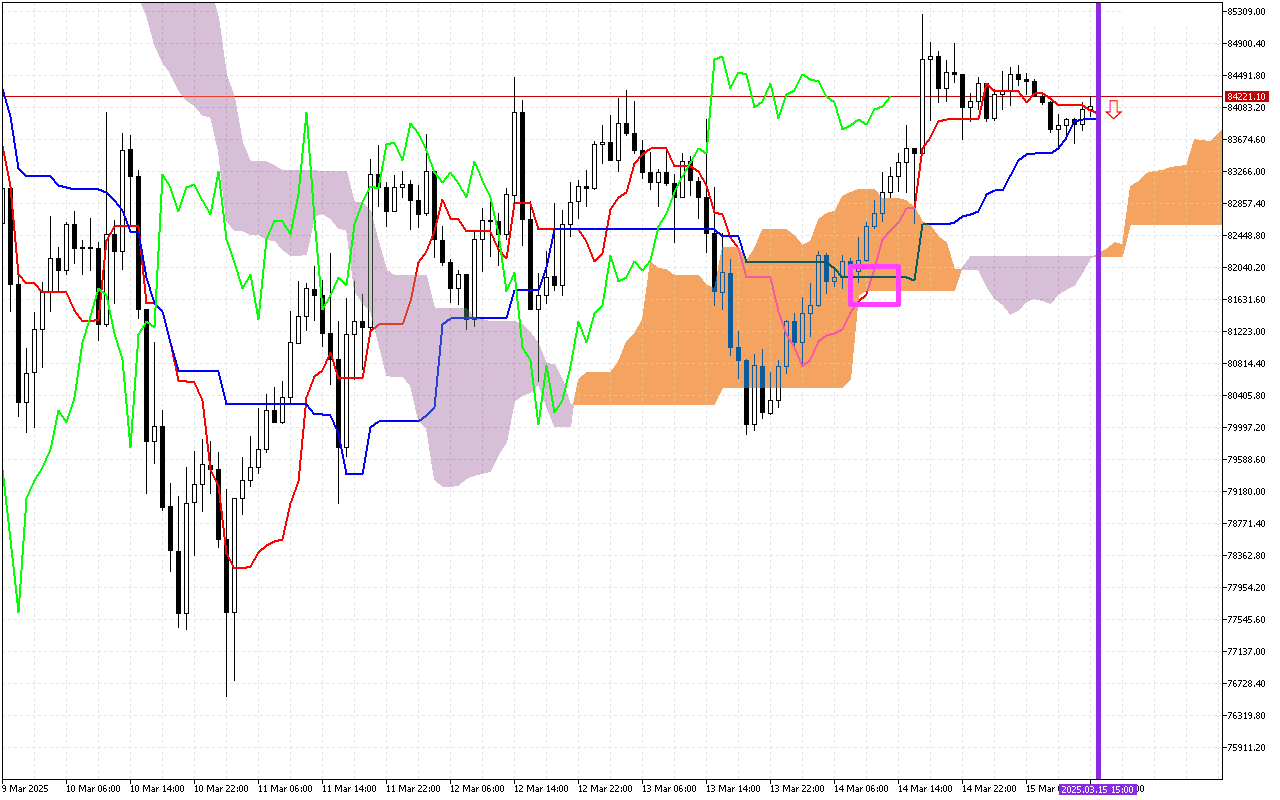Click the red down arrow signal icon
Image resolution: width=1280 pixels, height=800 pixels.
[1113, 110]
